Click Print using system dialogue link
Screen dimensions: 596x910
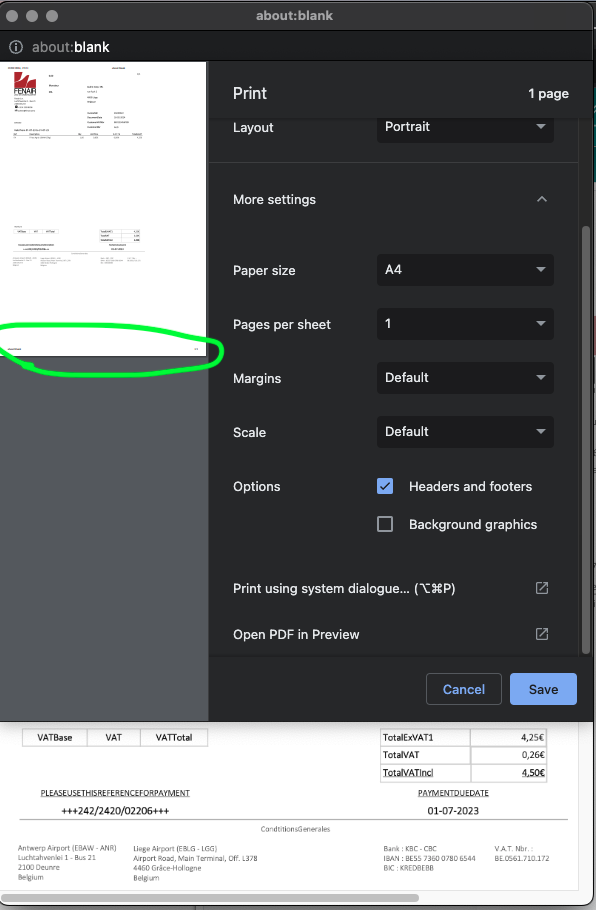[344, 588]
